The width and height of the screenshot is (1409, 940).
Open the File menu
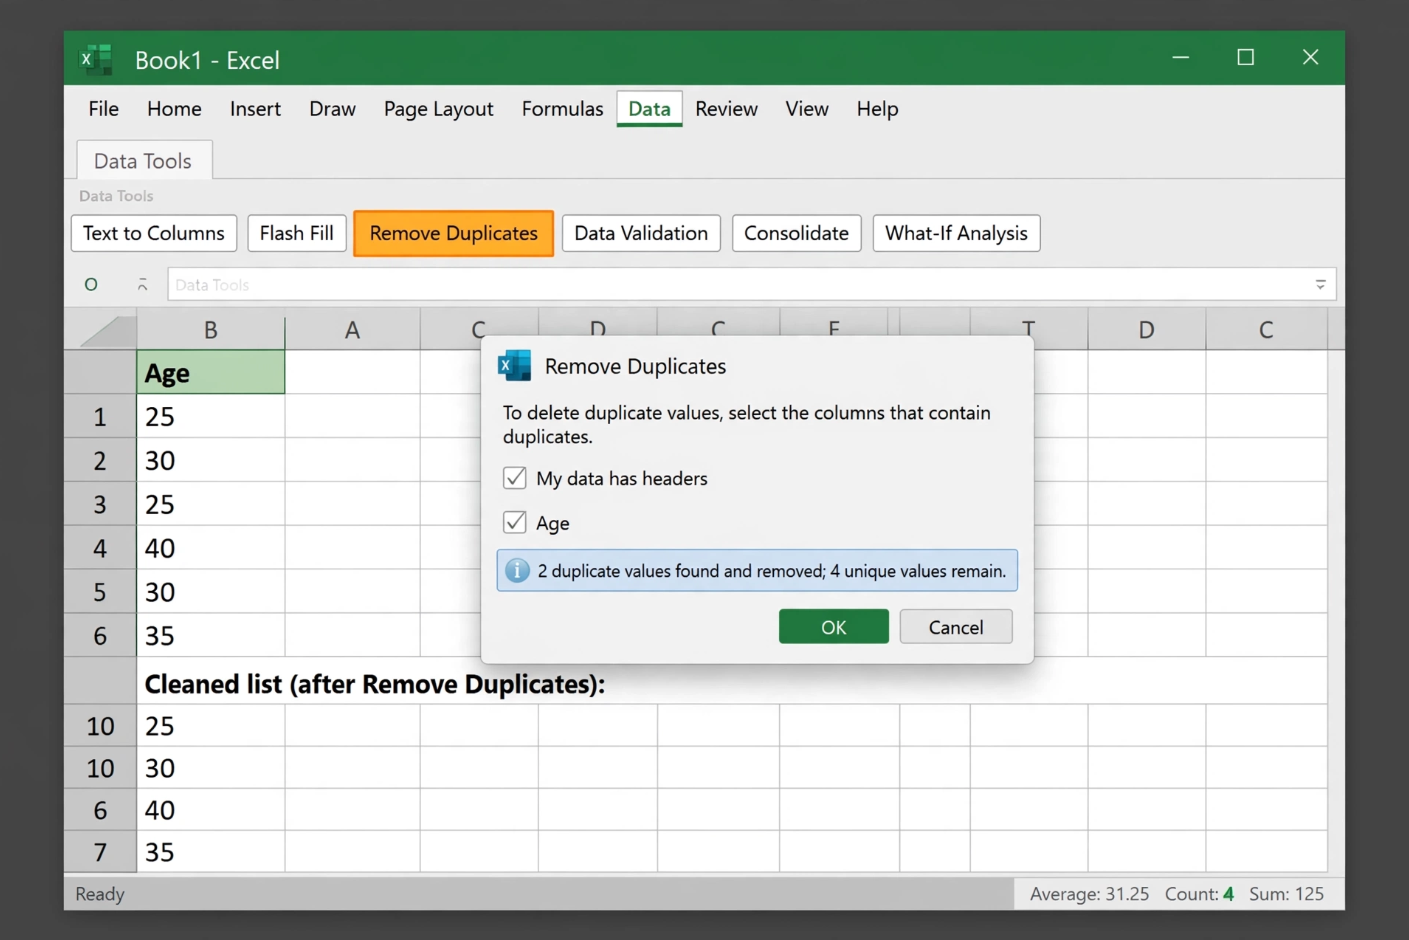pos(103,109)
